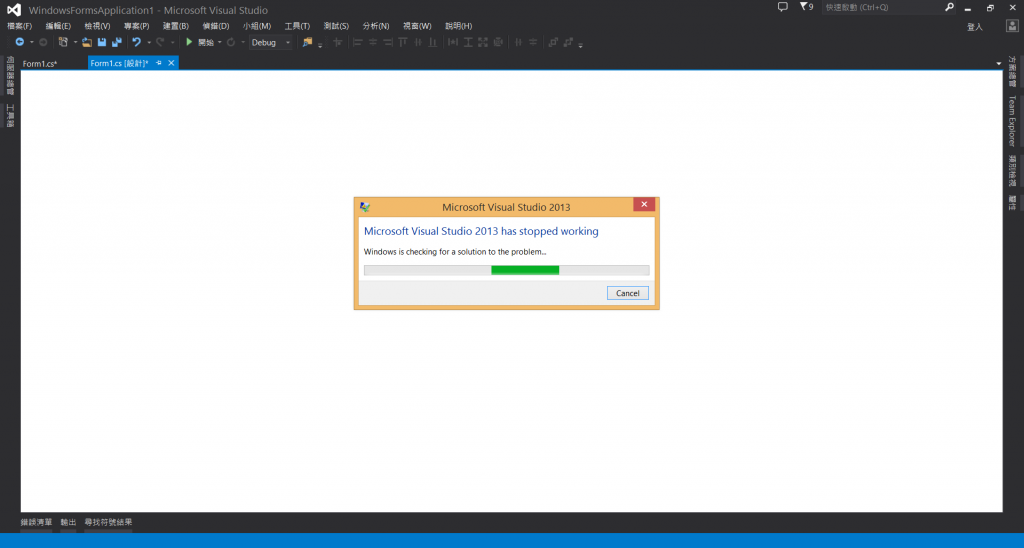Open the 錯誤清單 panel tab
Viewport: 1024px width, 548px height.
(x=37, y=522)
